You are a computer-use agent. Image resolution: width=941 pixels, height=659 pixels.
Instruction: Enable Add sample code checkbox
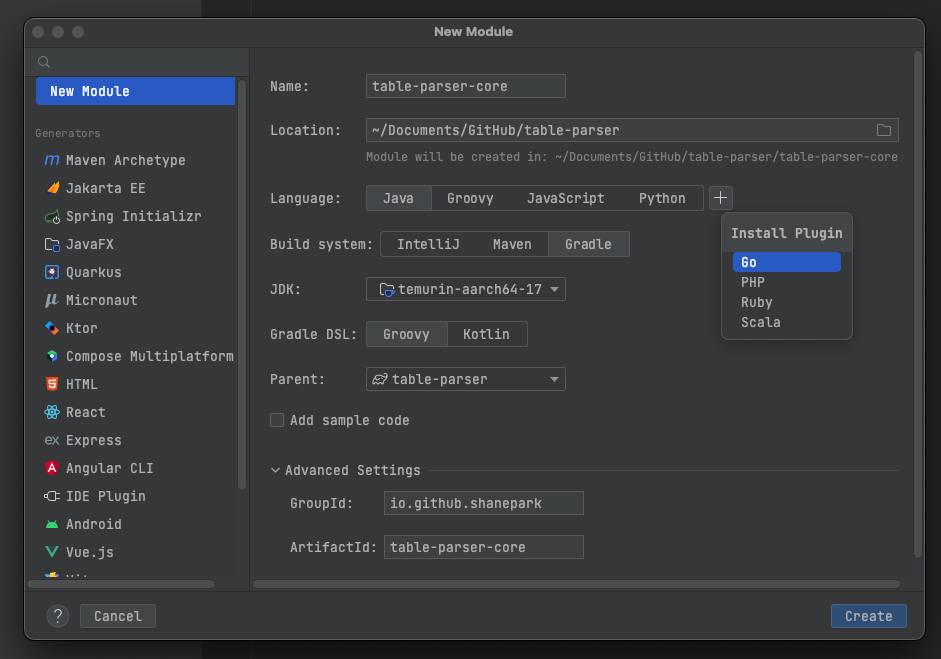click(x=277, y=420)
